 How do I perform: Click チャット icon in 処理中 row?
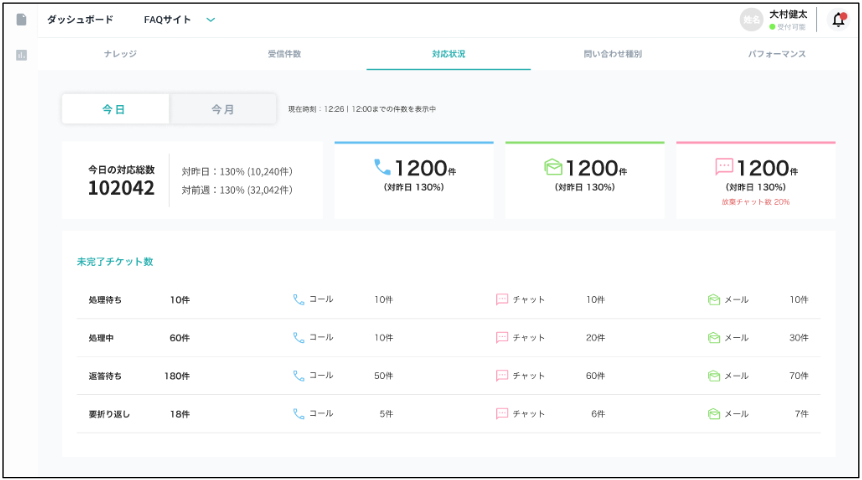coord(502,338)
